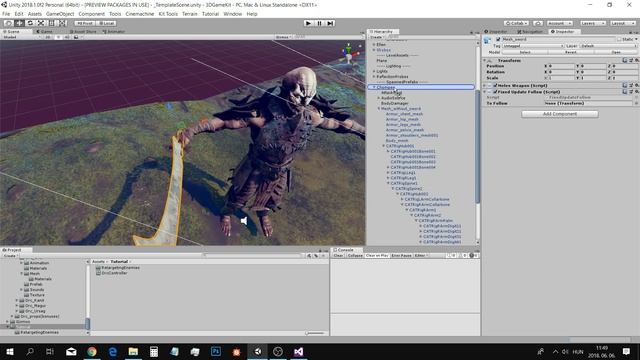640x360 pixels.
Task: Click Console Clear button
Action: [x=338, y=256]
